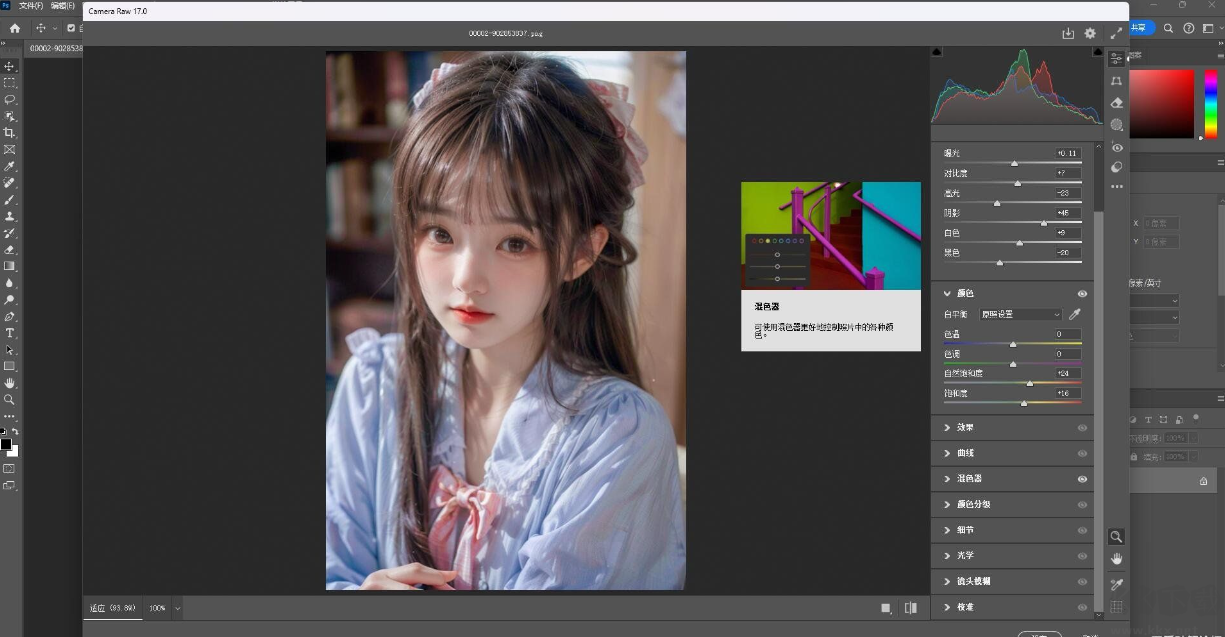Screen dimensions: 1225x637
Task: Select the Hand tool in Camera Raw
Action: click(x=1116, y=559)
